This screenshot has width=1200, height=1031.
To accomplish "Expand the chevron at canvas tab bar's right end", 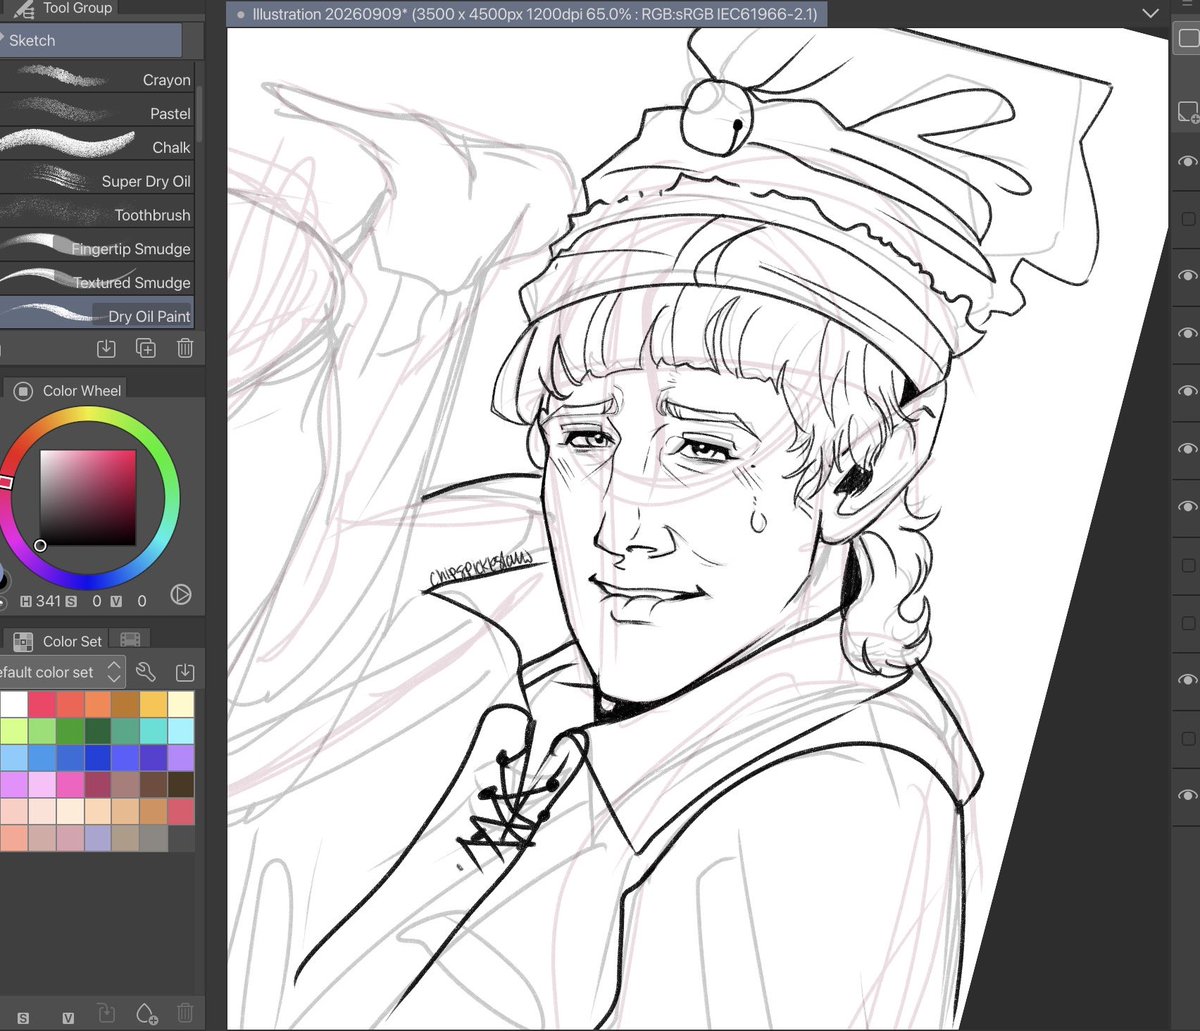I will tap(1150, 14).
